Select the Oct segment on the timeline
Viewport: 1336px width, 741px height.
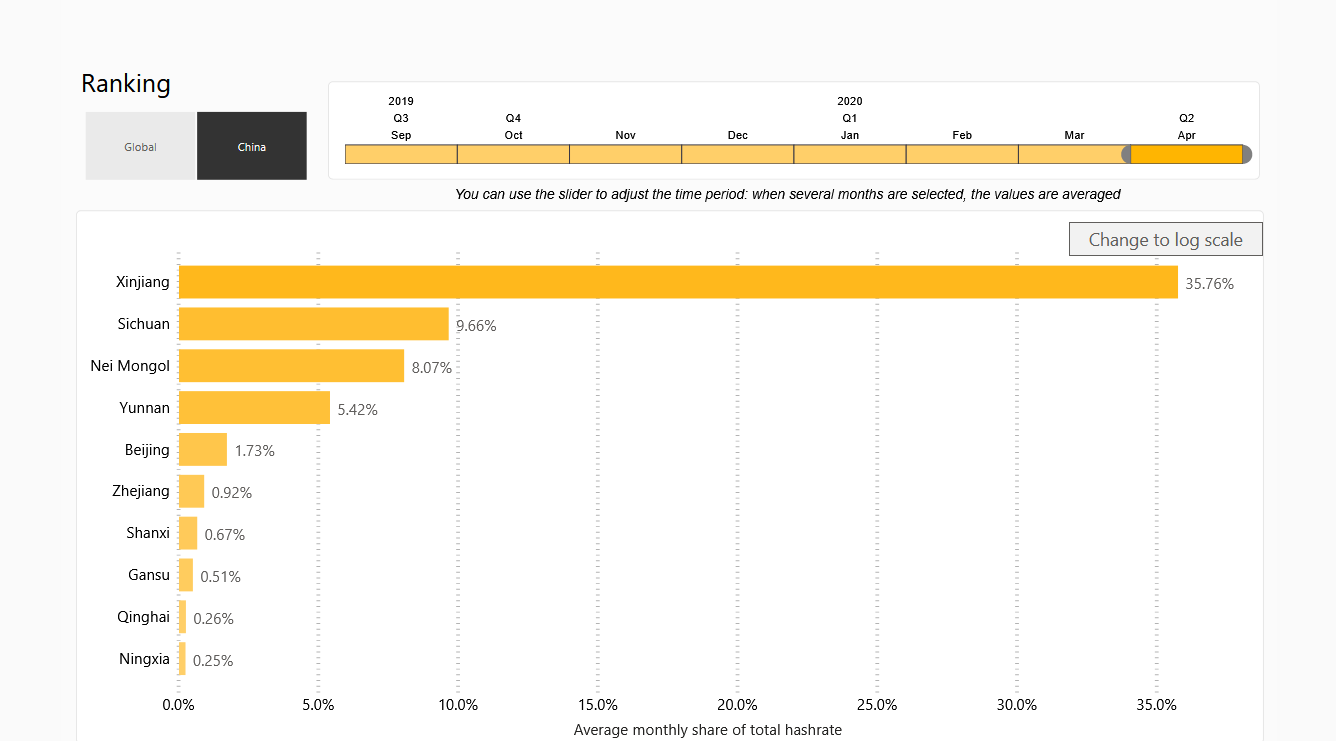(513, 154)
